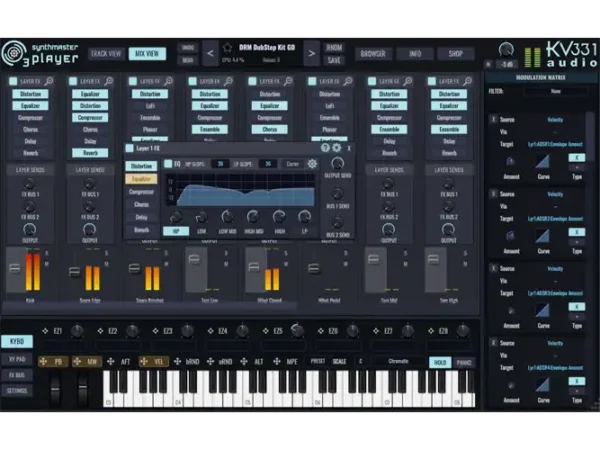Toggle Kick channel's Layer FX checkbox
This screenshot has width=600, height=450.
[x=13, y=81]
